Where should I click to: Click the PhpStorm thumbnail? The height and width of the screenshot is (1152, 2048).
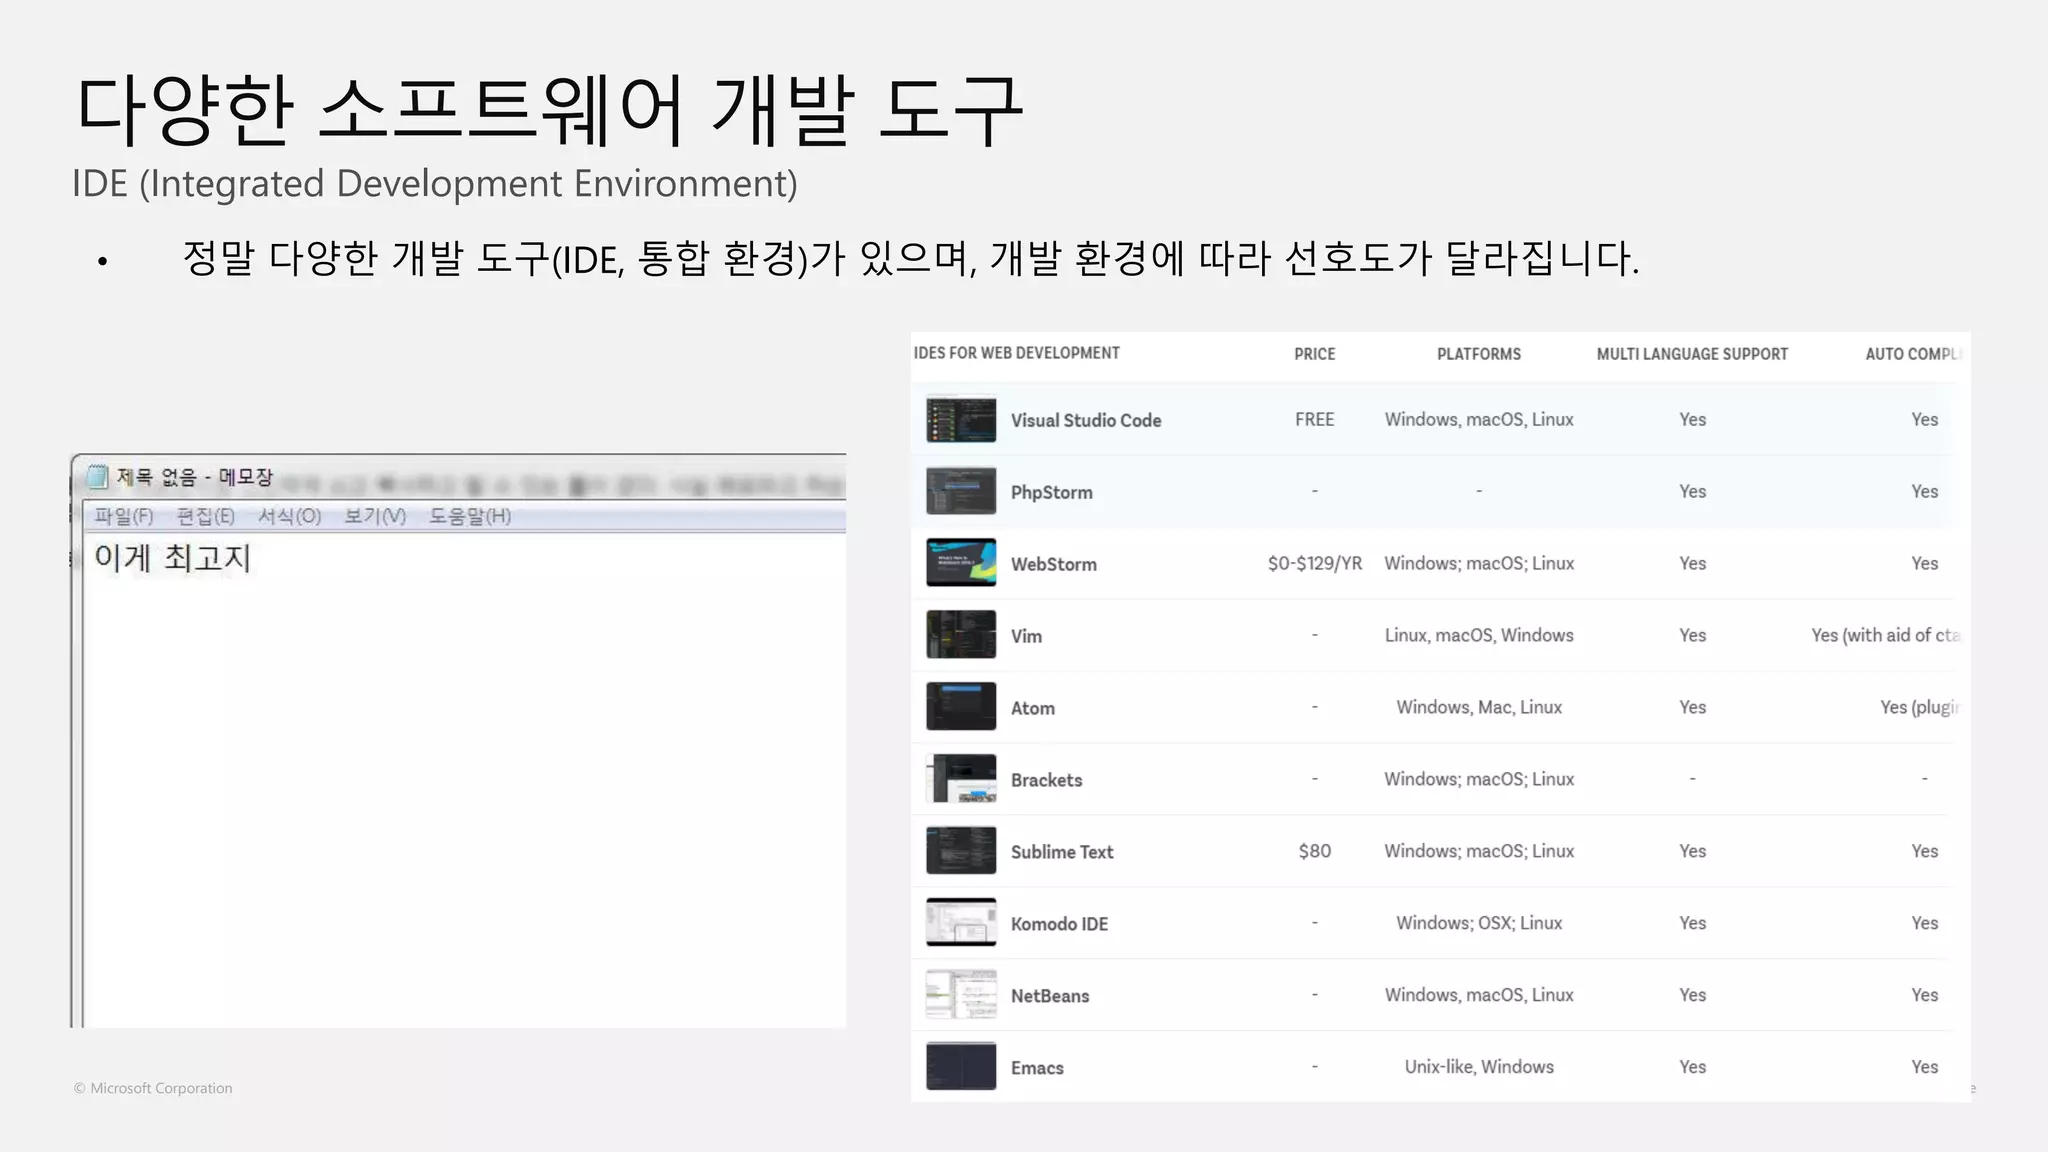click(x=961, y=492)
